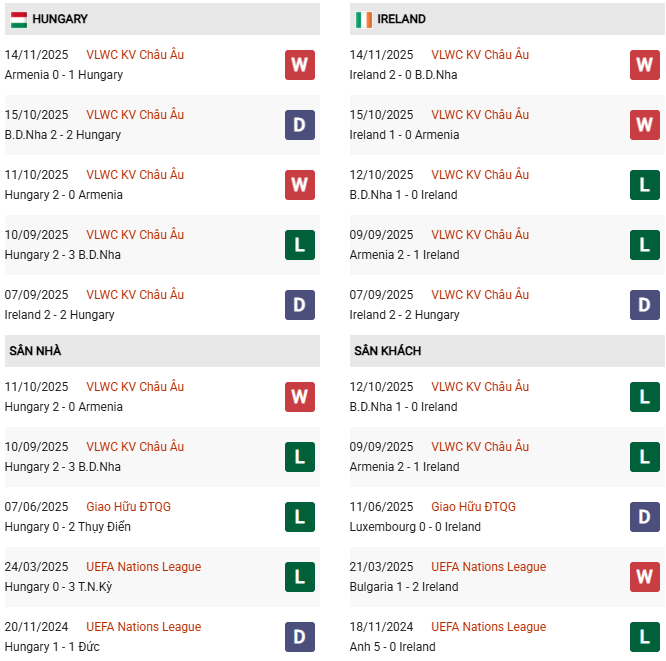Select the D badge beside B.D.Nha 2 - 2 Hungary
The height and width of the screenshot is (661, 666).
coord(300,125)
